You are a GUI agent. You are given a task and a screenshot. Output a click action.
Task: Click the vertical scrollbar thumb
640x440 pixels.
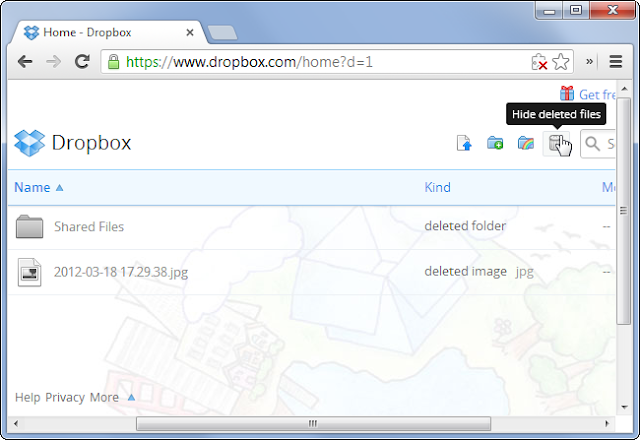623,211
